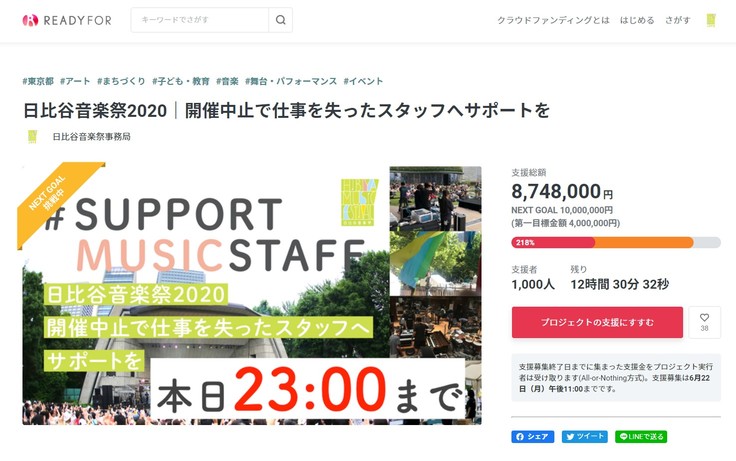
Task: Click the heart favorite icon button
Action: 705,322
